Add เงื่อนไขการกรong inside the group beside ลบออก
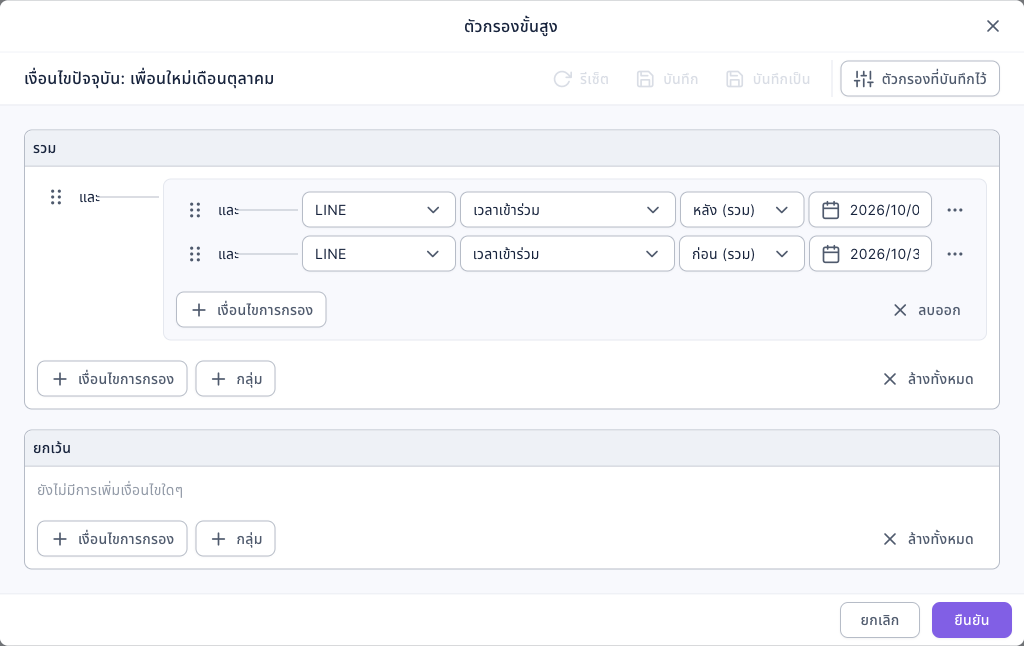Screen dimensions: 1024x646 pyautogui.click(x=251, y=310)
